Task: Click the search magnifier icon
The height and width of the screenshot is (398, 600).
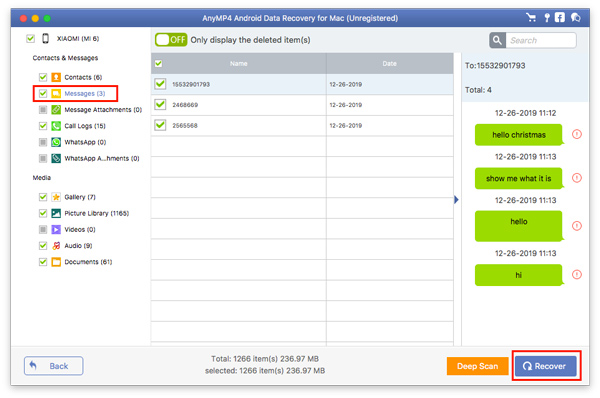Action: (497, 40)
